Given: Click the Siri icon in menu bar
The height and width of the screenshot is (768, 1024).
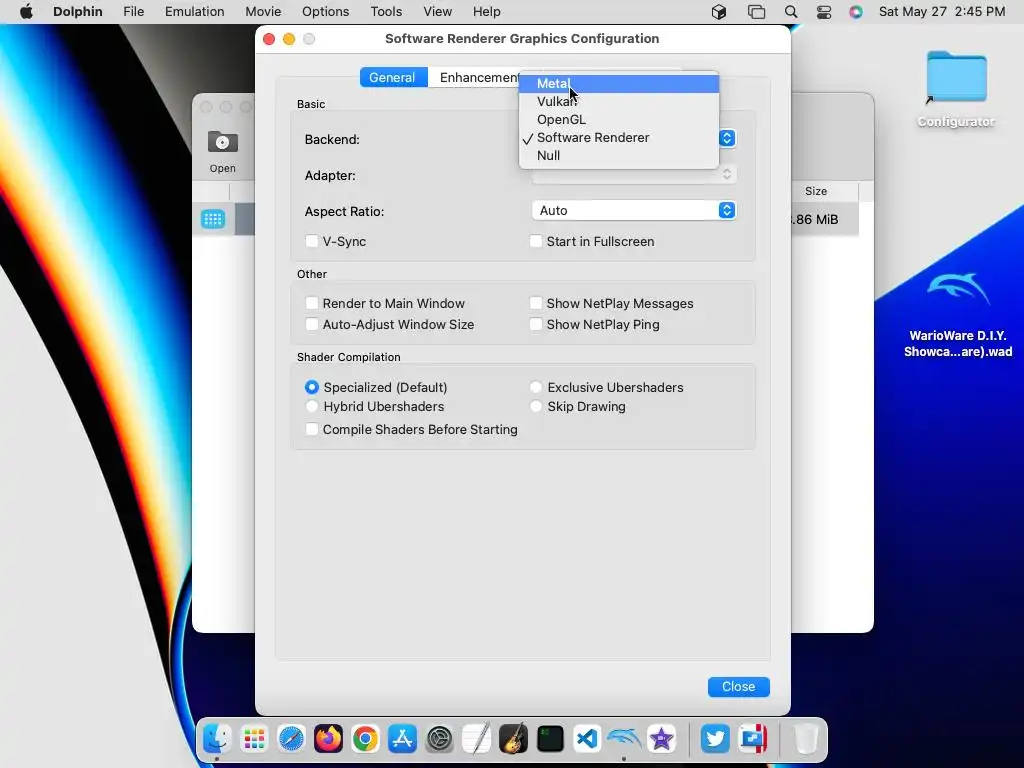Looking at the screenshot, I should point(856,12).
